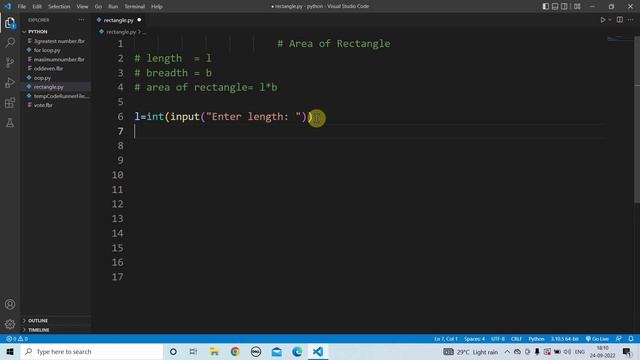
Task: Open Microsoft Edge from taskbar
Action: tap(297, 351)
